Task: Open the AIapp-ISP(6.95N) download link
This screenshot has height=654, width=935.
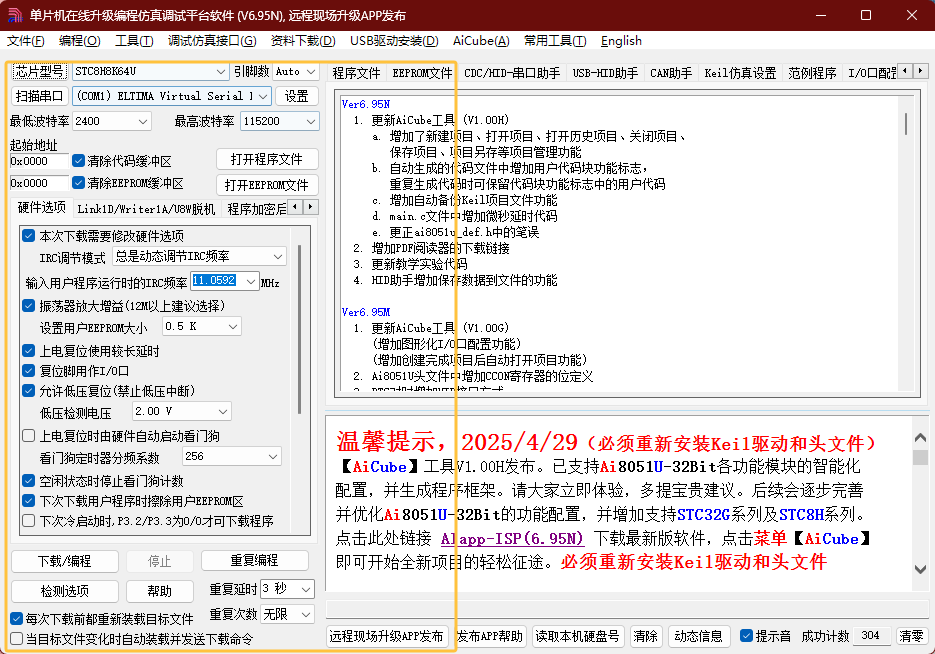Action: pyautogui.click(x=512, y=538)
